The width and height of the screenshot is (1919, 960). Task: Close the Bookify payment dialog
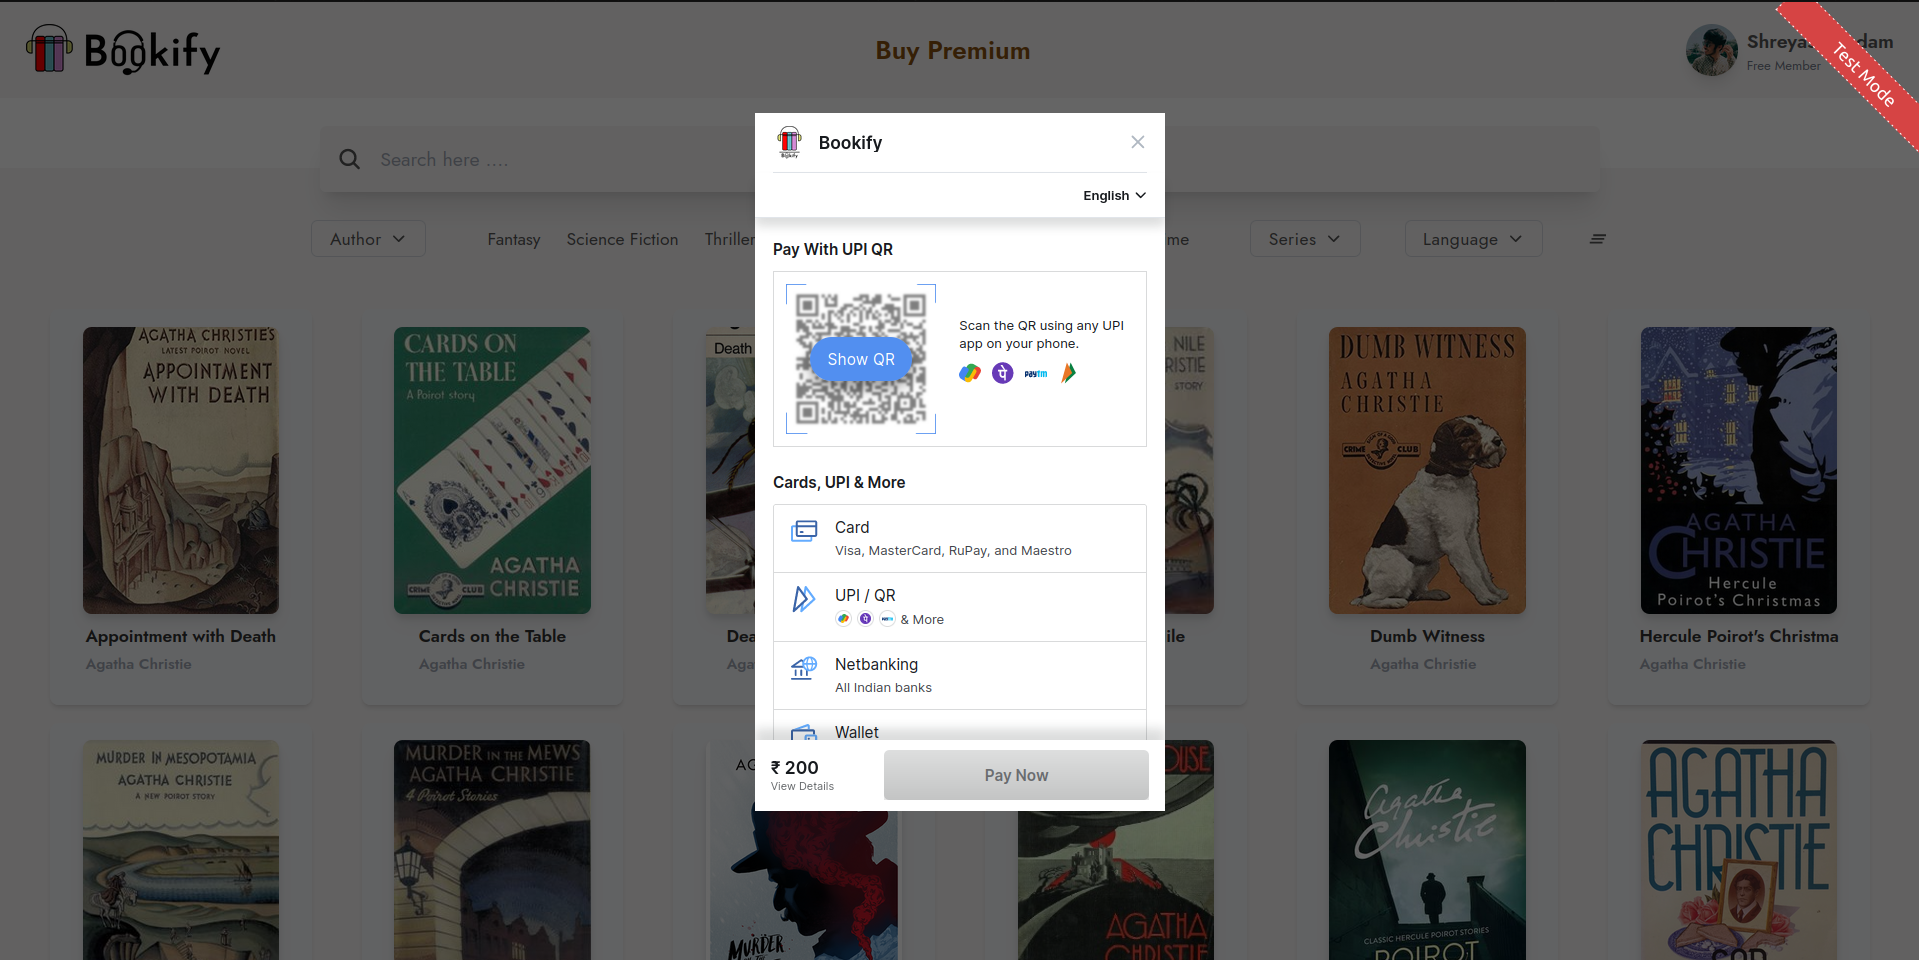[x=1137, y=142]
